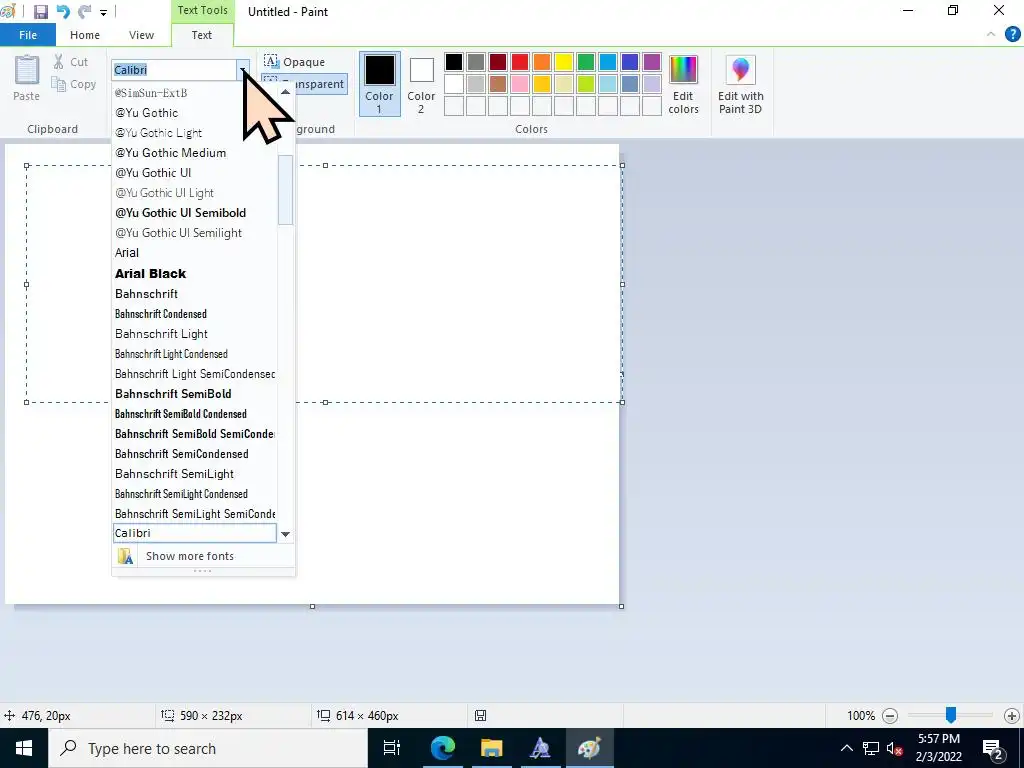This screenshot has width=1024, height=768.
Task: Click the Cut scissors button
Action: click(71, 62)
